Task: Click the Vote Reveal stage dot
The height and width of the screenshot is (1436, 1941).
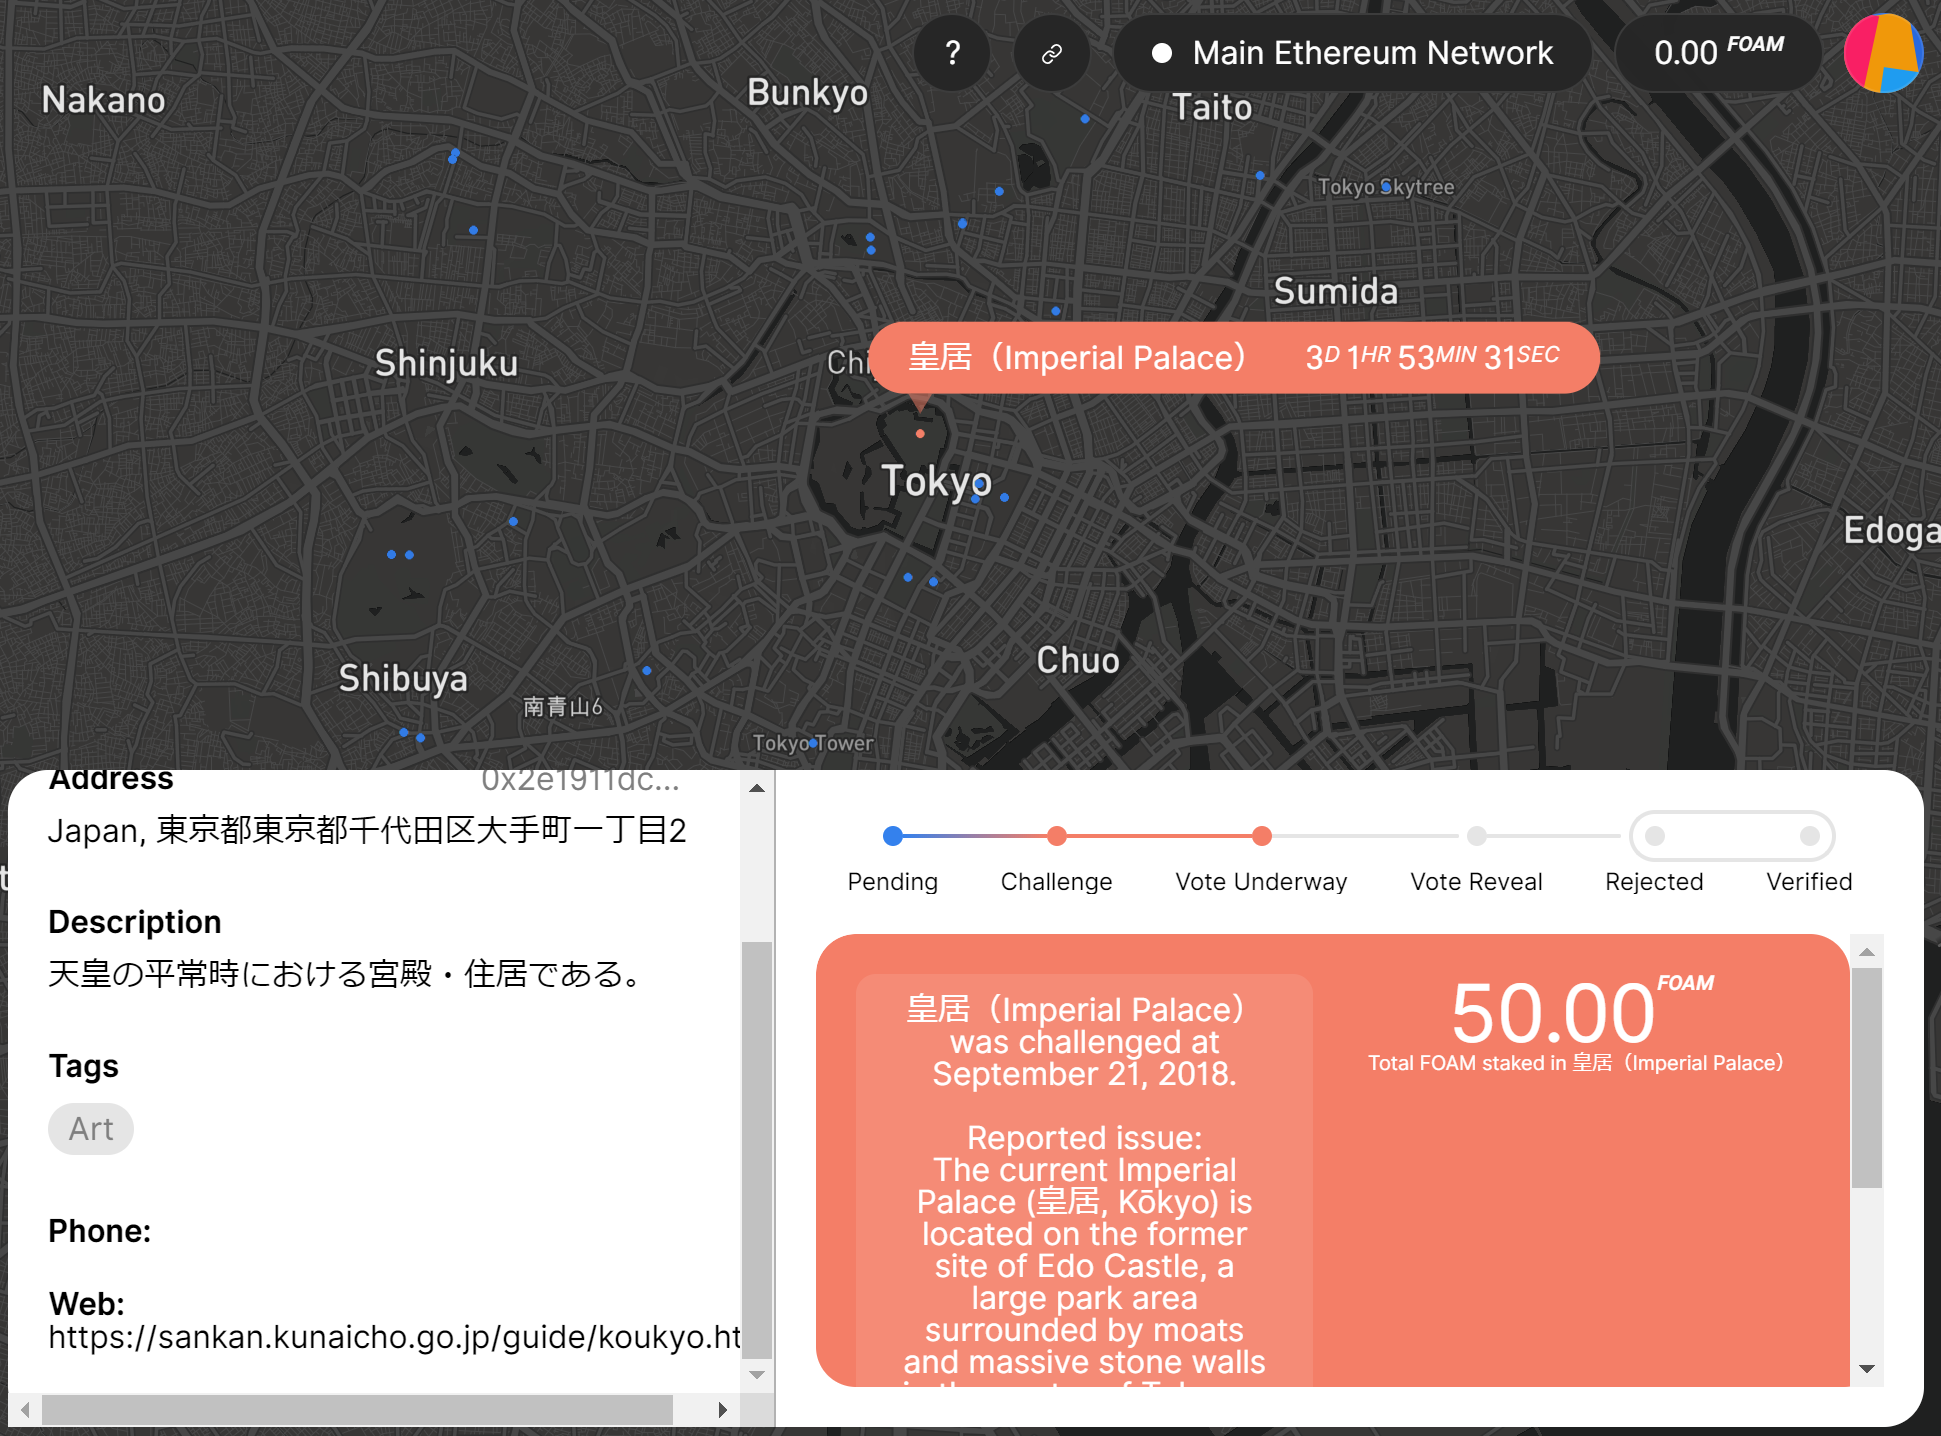Action: tap(1476, 836)
